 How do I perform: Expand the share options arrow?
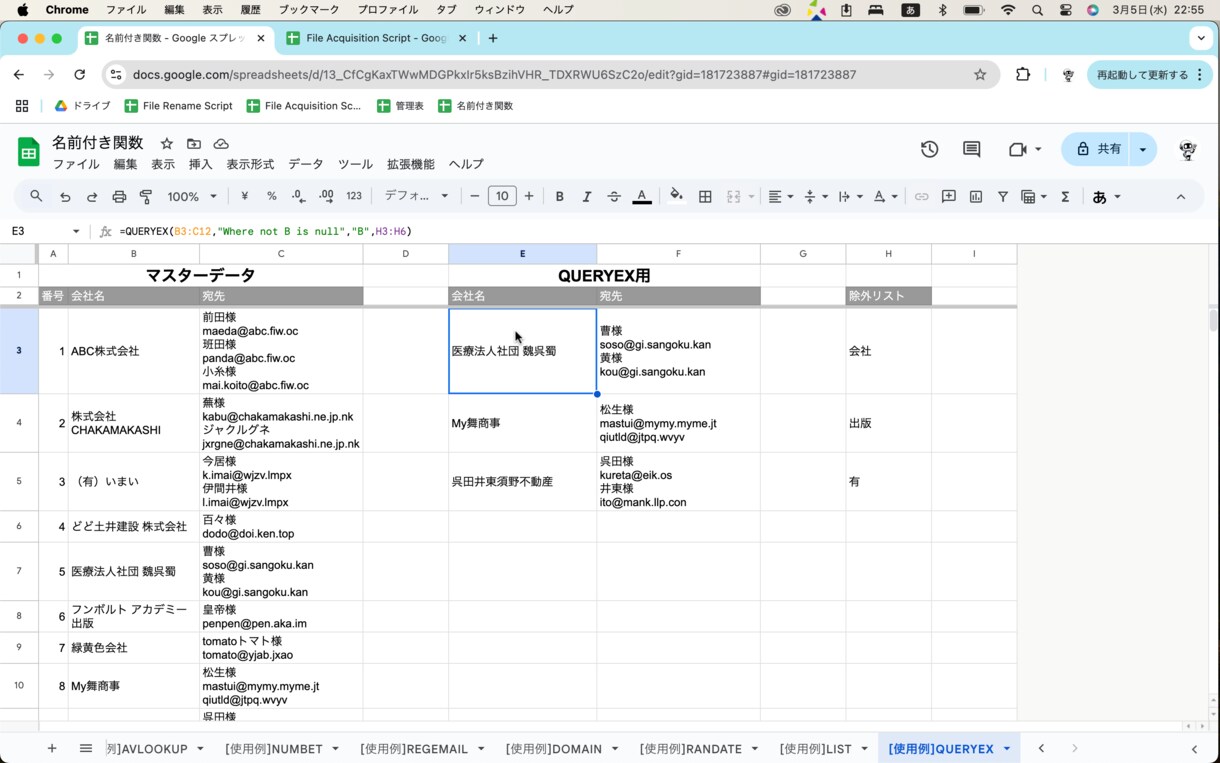coord(1143,149)
